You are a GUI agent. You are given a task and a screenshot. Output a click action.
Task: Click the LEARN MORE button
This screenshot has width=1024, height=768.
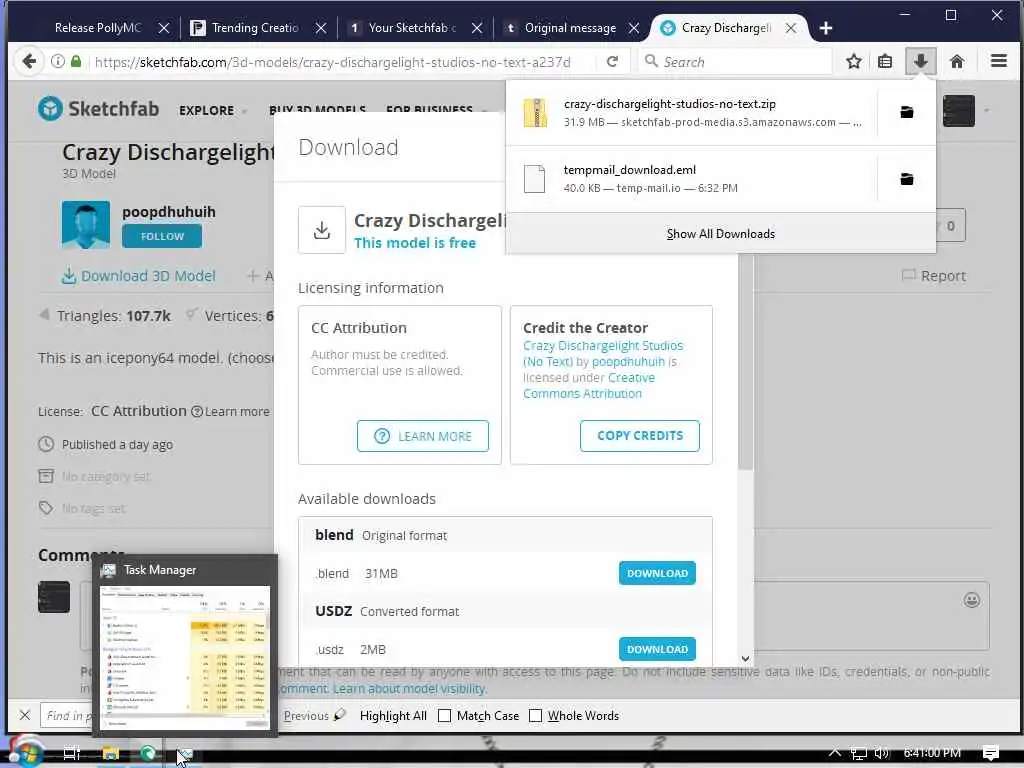pyautogui.click(x=423, y=436)
